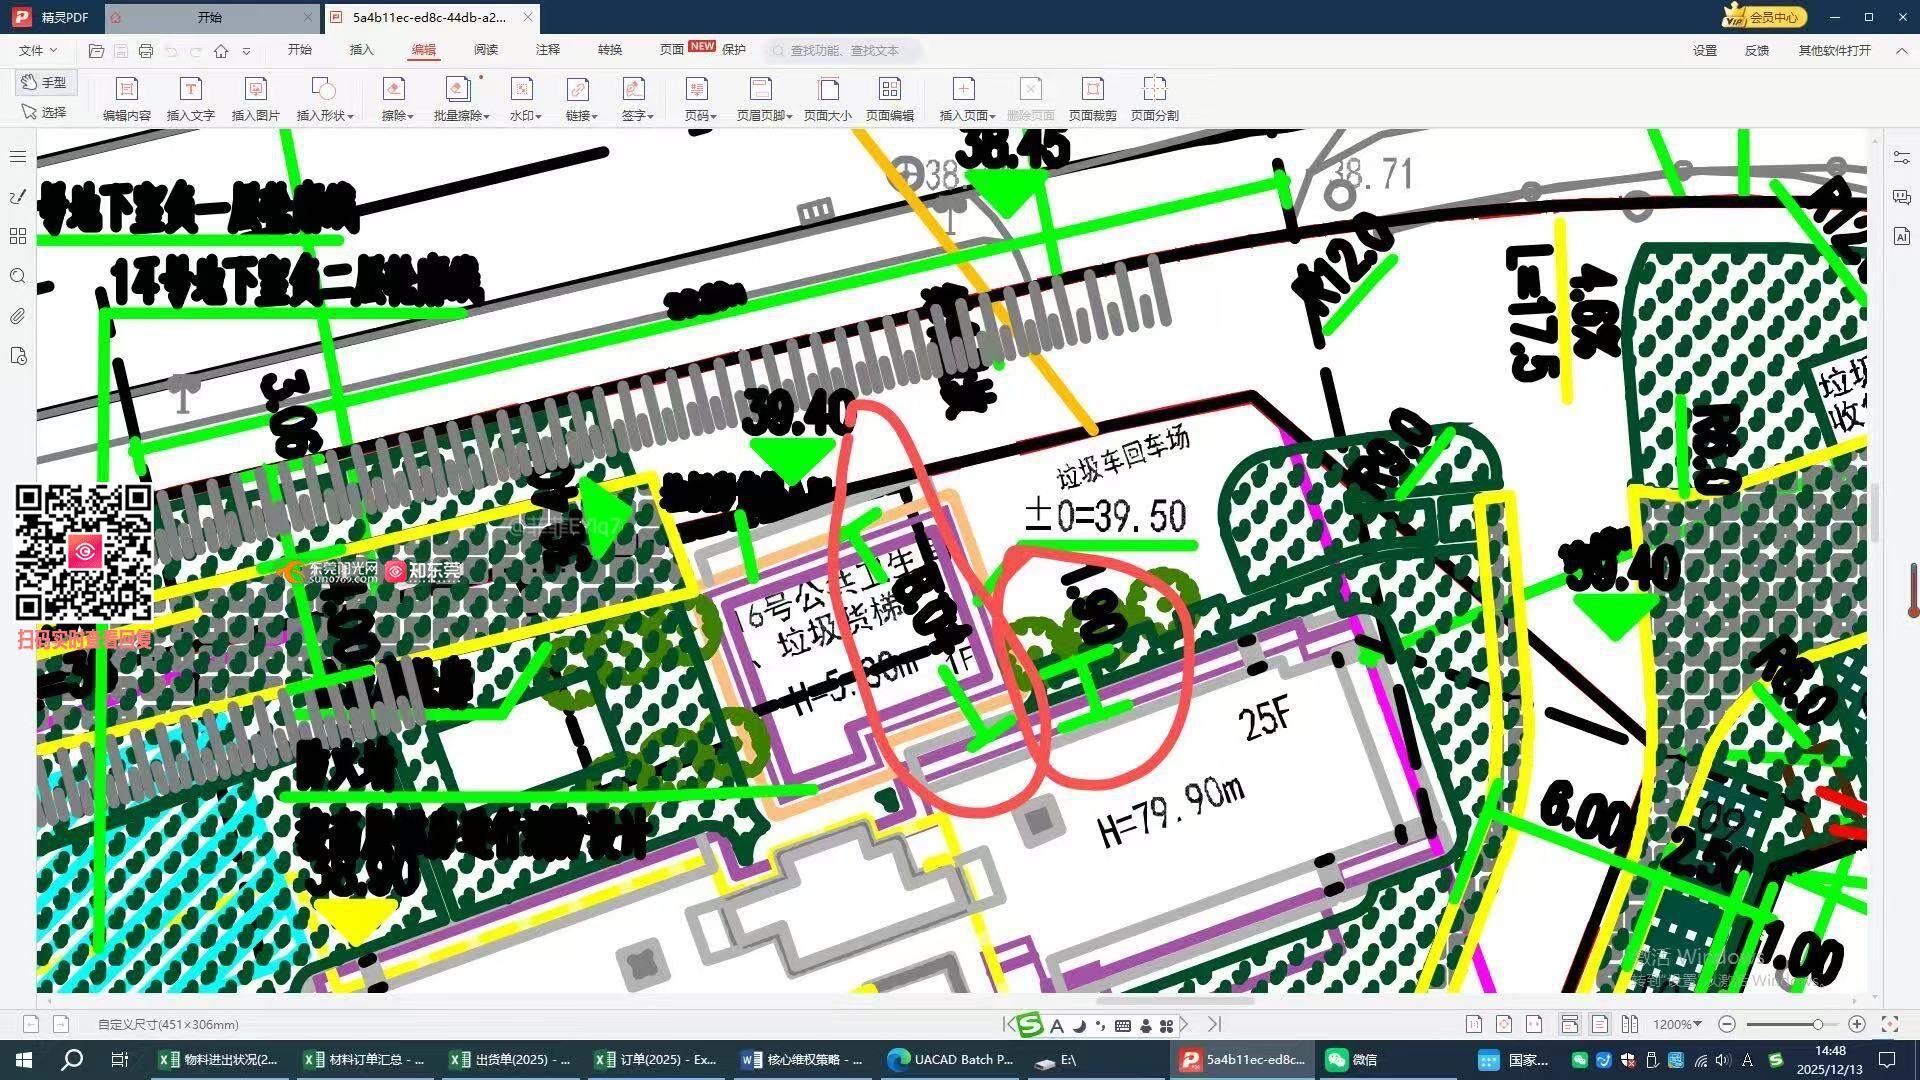Open the Convert (转换) ribbon tab
The width and height of the screenshot is (1920, 1080).
click(x=609, y=49)
